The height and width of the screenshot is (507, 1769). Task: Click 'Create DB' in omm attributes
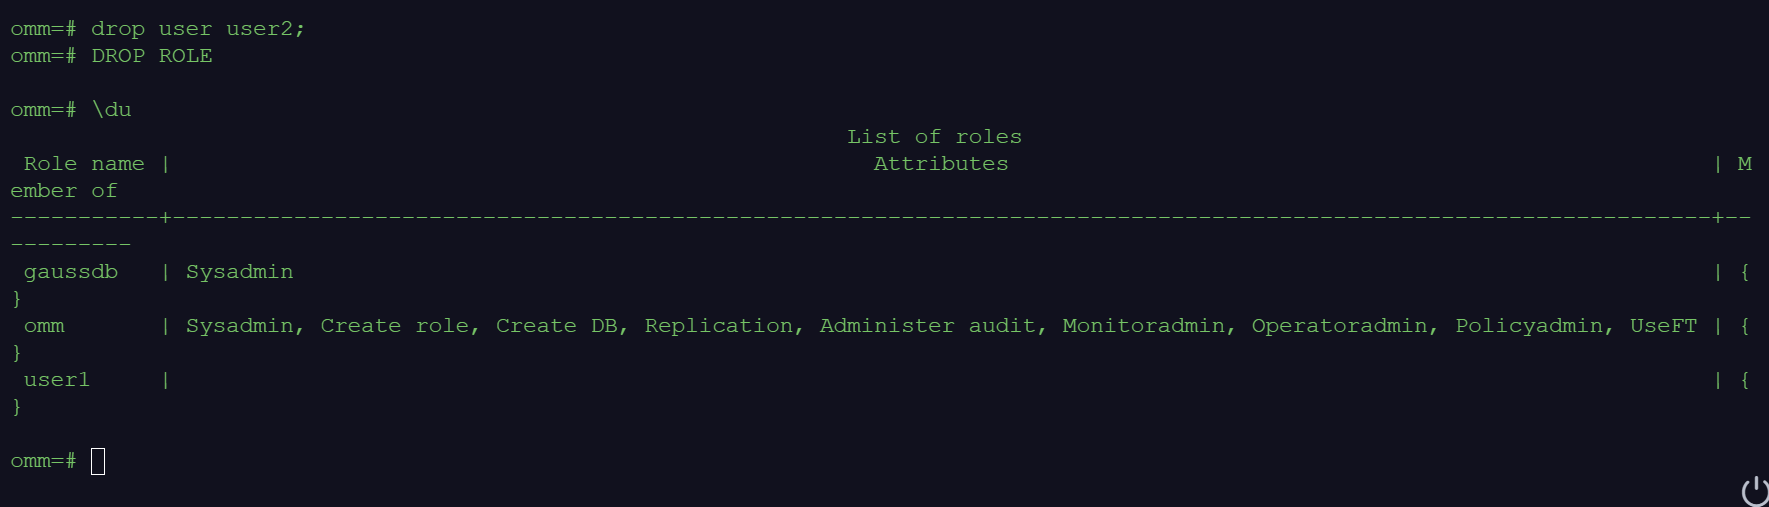[556, 326]
